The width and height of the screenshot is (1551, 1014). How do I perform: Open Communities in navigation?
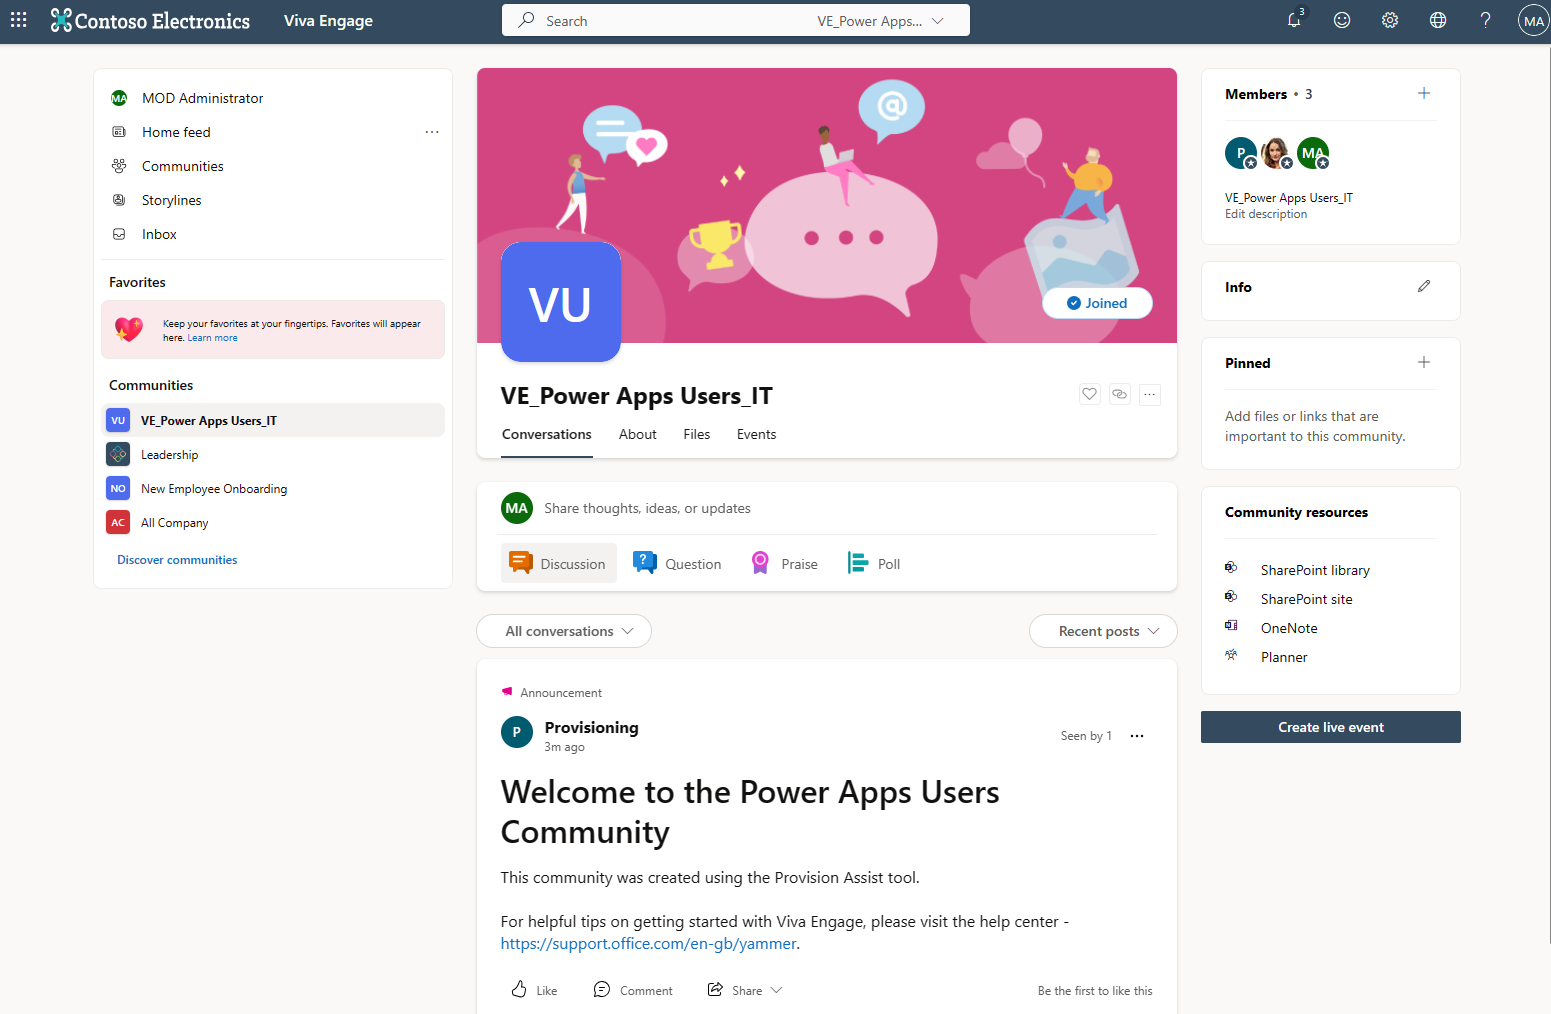click(x=183, y=166)
